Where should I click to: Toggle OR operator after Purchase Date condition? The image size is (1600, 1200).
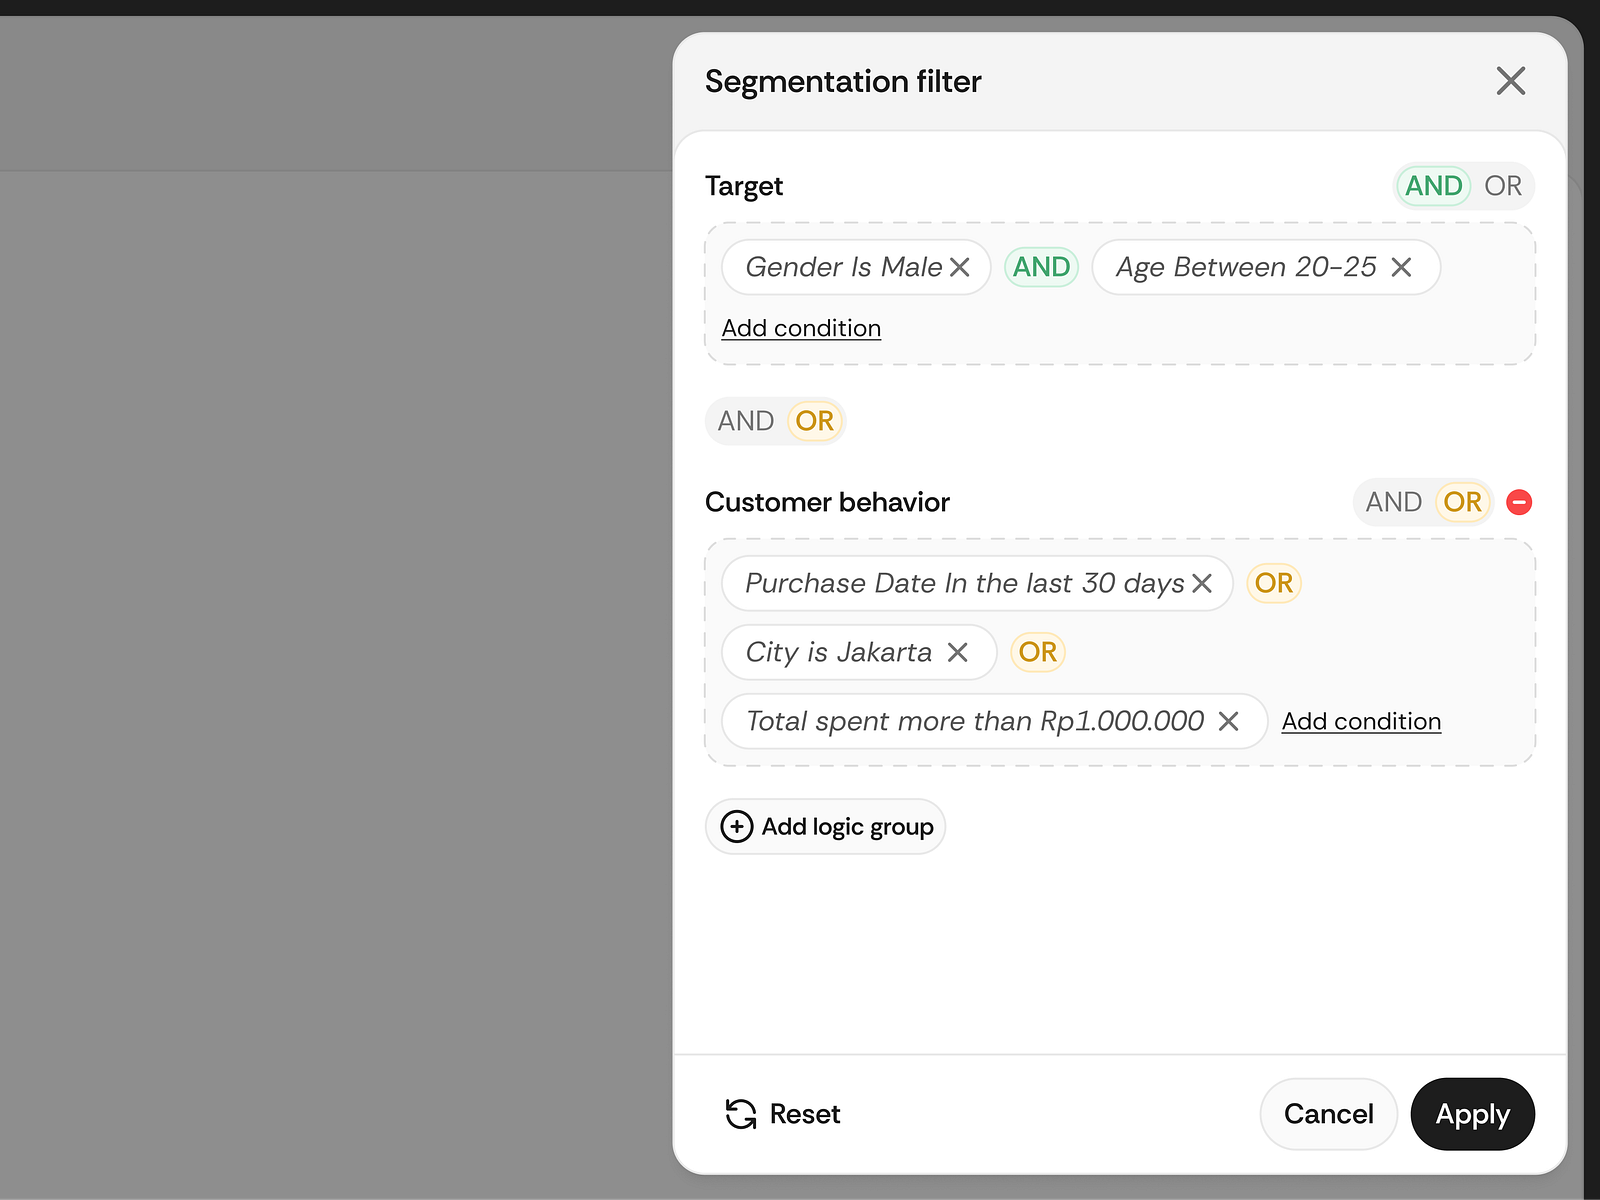click(x=1274, y=583)
